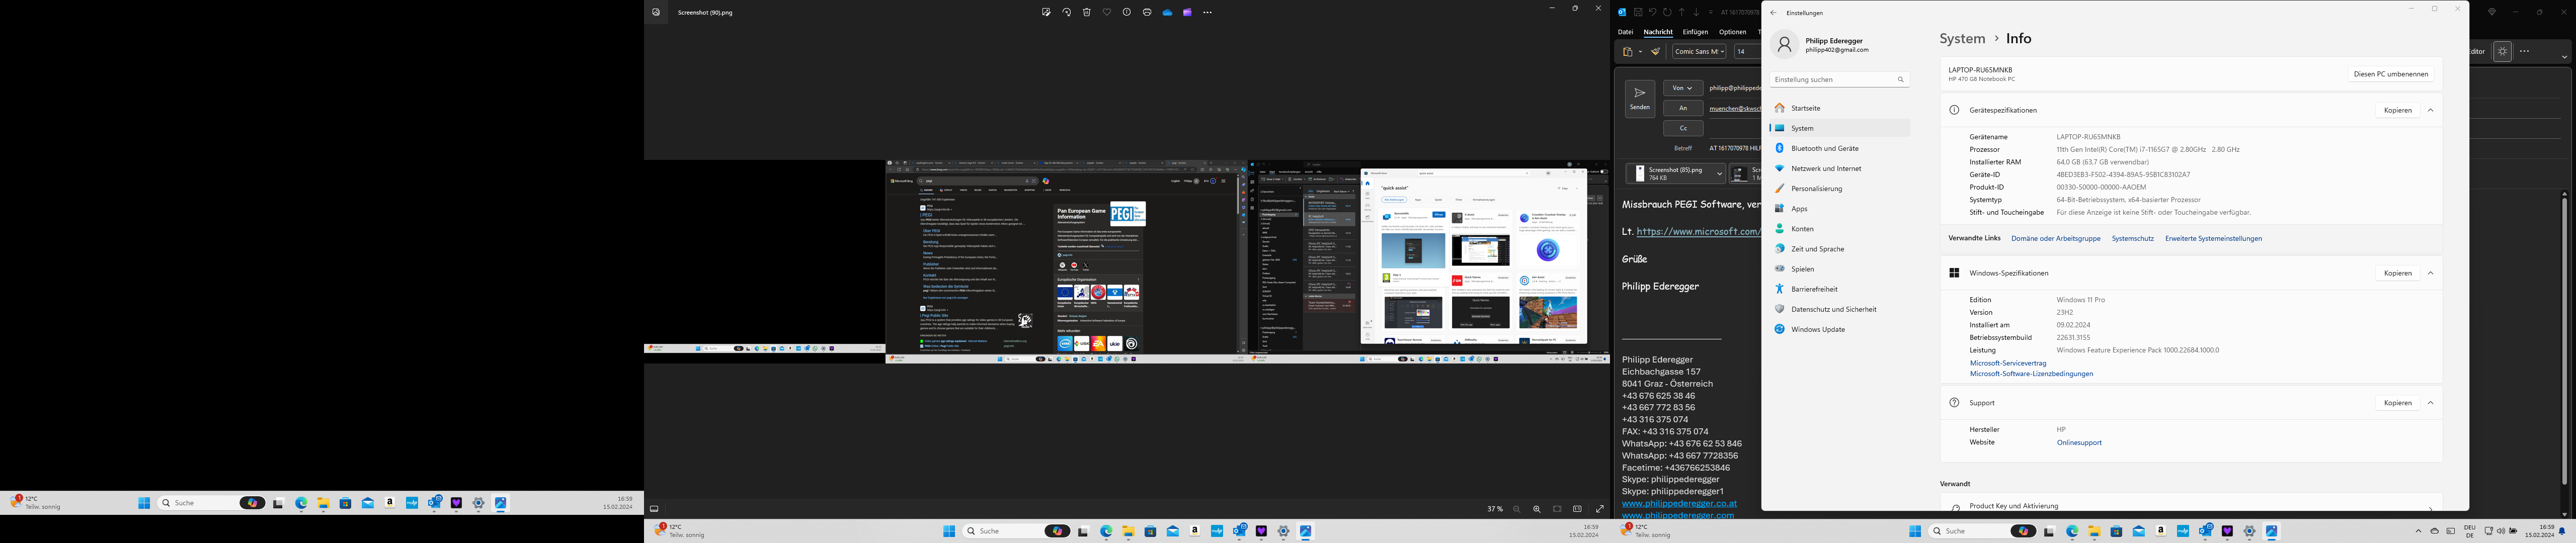The height and width of the screenshot is (543, 2576).
Task: Open the Optionen tab in Outlook
Action: point(1733,32)
